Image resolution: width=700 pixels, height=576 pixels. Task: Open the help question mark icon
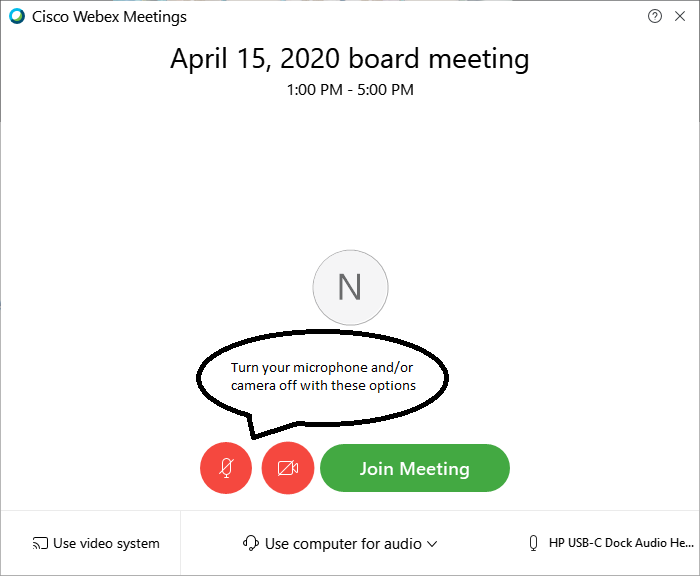(654, 17)
